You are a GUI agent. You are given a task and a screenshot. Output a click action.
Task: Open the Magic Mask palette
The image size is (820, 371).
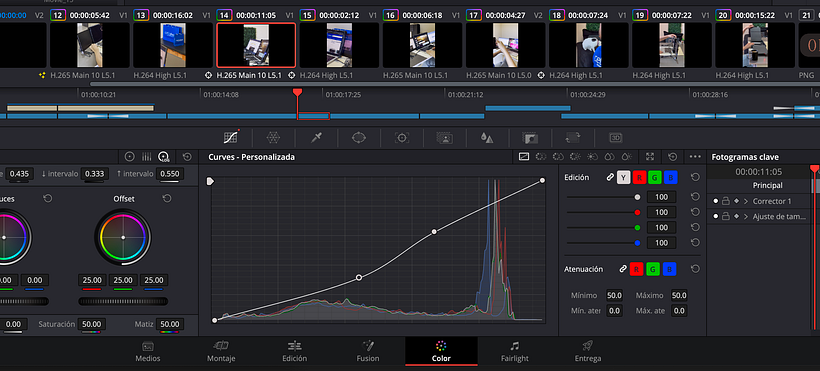pyautogui.click(x=445, y=138)
